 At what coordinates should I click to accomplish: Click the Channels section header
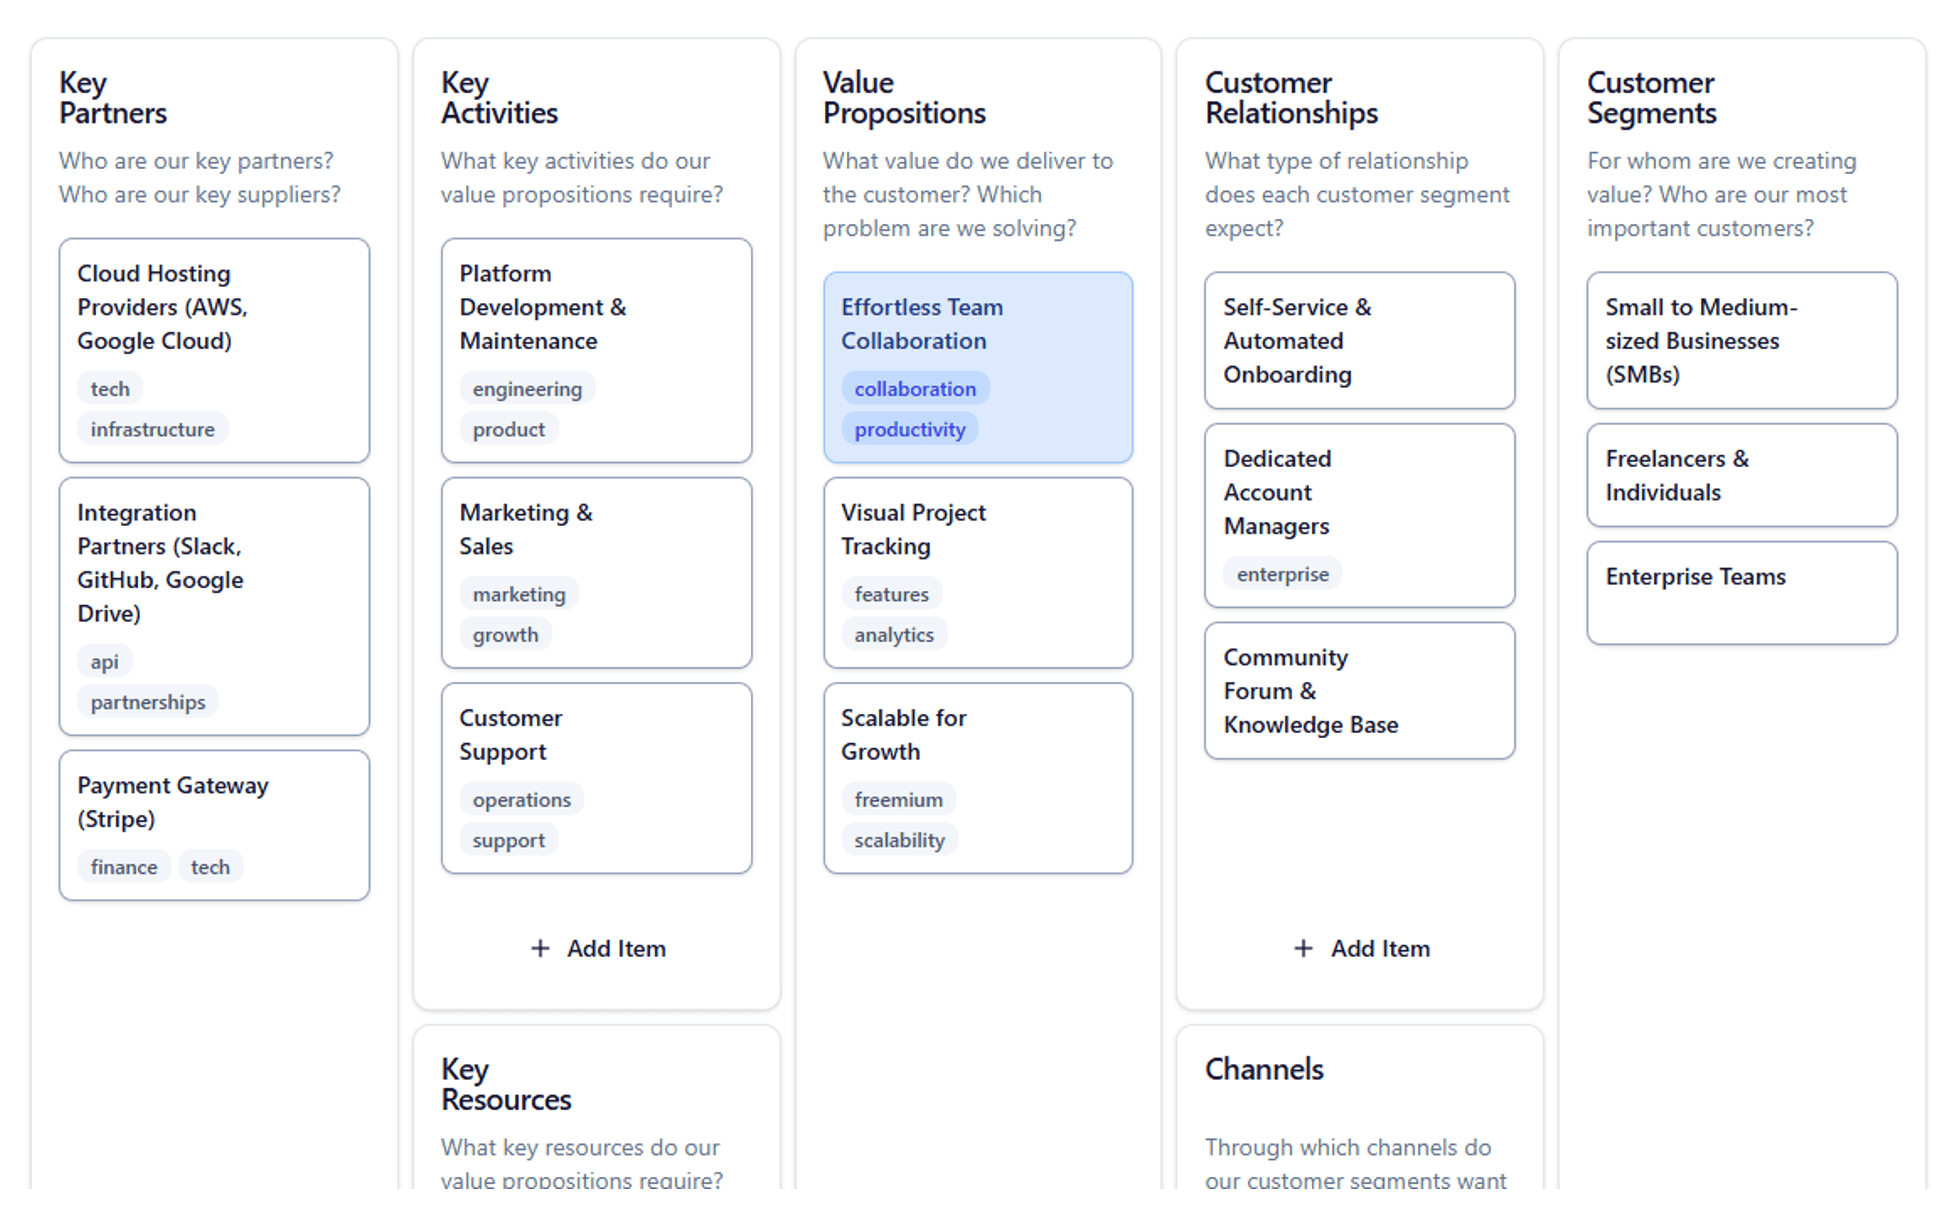[x=1264, y=1069]
